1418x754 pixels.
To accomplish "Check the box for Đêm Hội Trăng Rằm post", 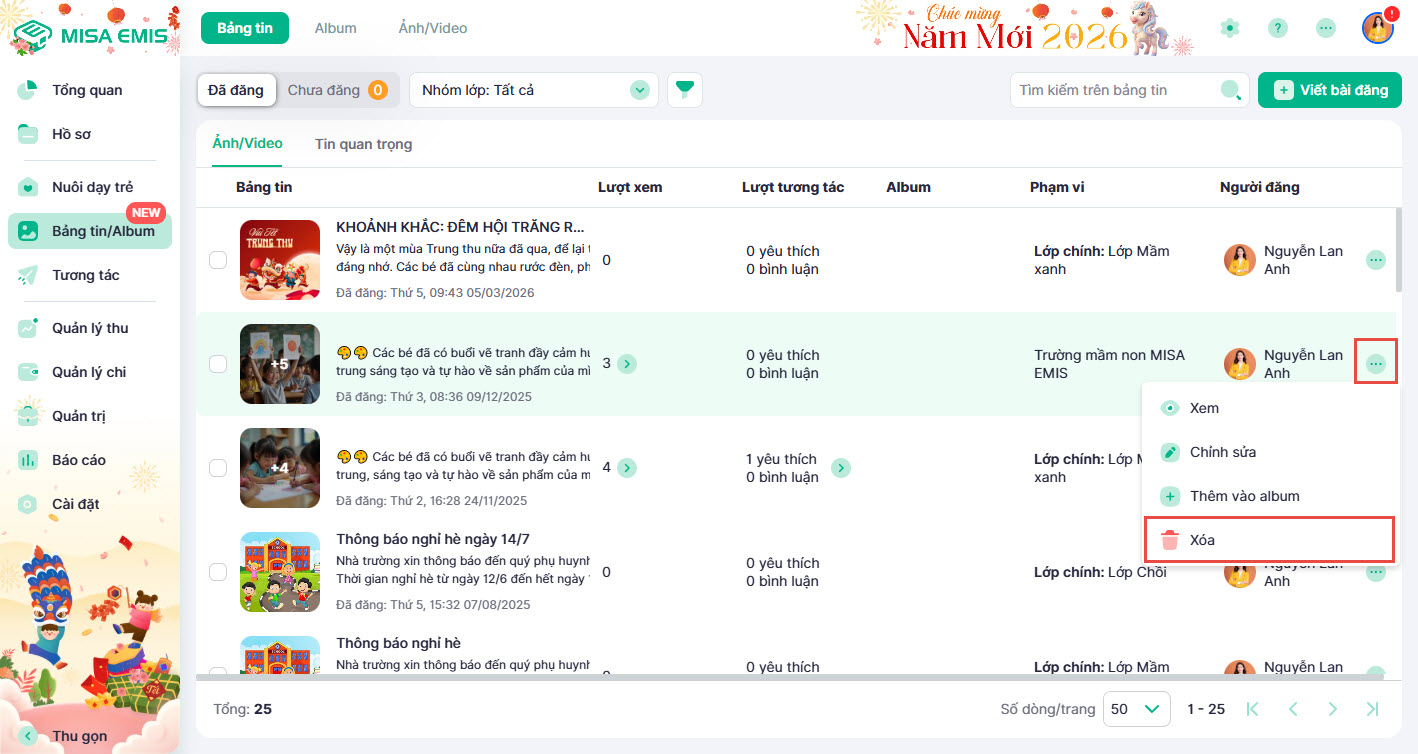I will [x=218, y=260].
